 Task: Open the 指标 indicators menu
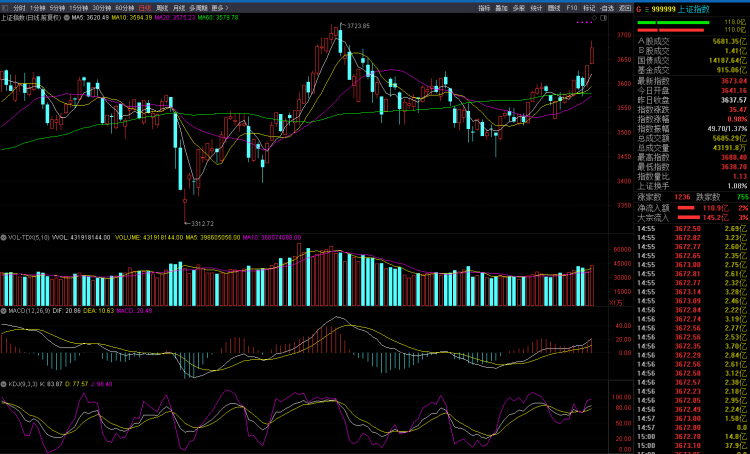point(484,7)
